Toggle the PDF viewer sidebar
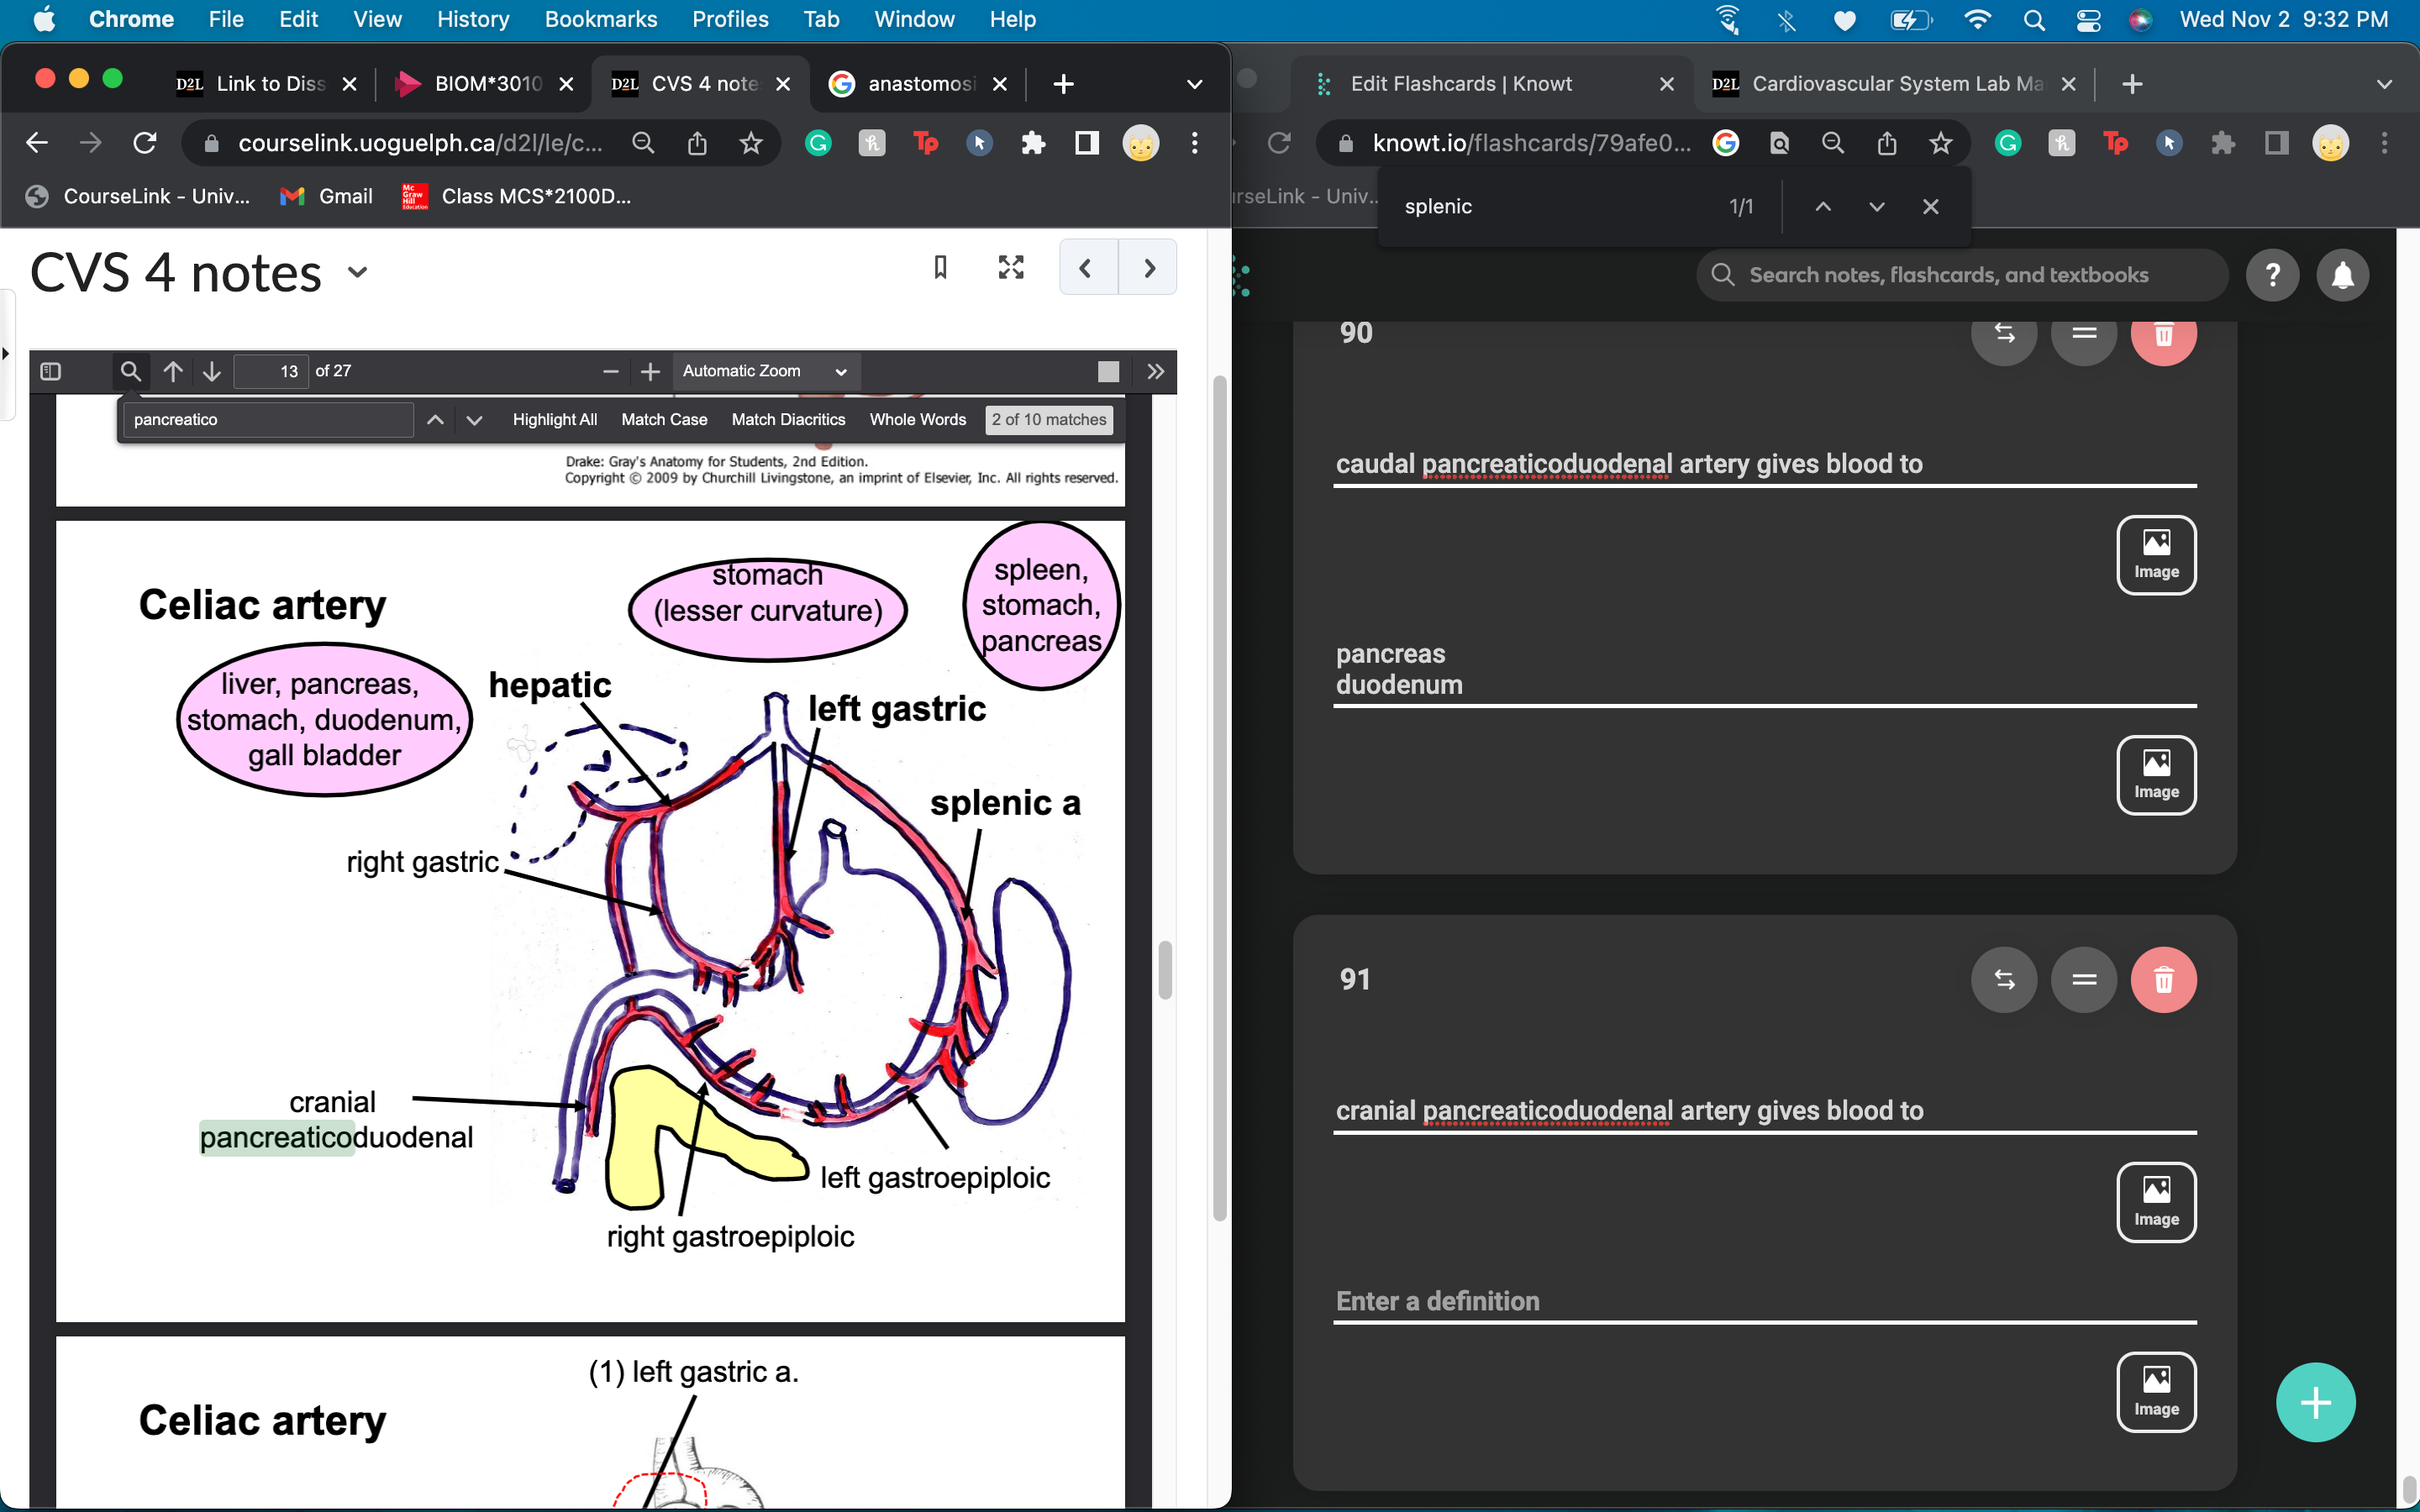Viewport: 2420px width, 1512px height. (x=51, y=371)
